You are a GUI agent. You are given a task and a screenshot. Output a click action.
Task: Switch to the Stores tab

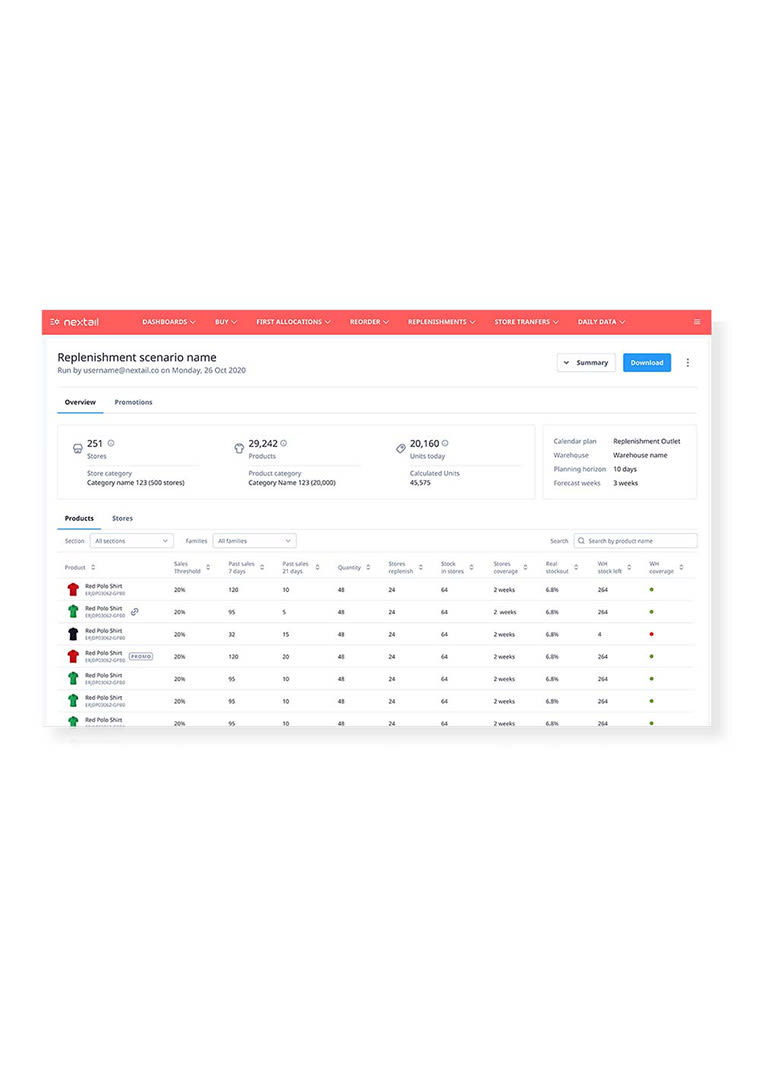(122, 518)
